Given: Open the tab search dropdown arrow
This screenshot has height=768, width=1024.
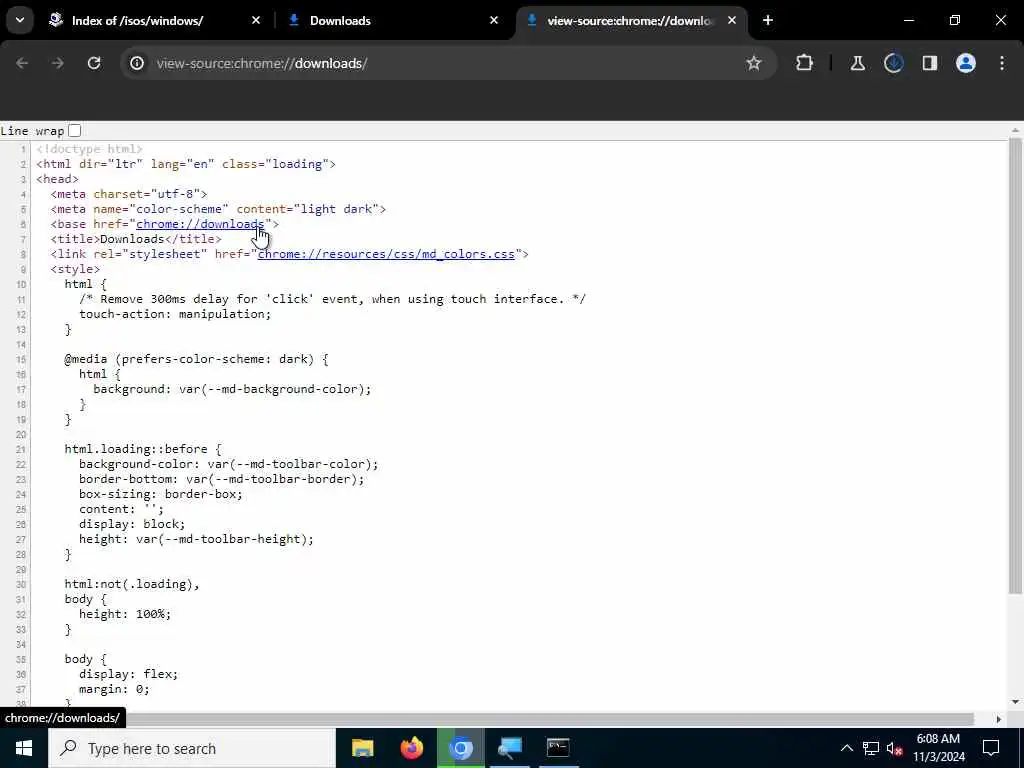Looking at the screenshot, I should point(20,20).
